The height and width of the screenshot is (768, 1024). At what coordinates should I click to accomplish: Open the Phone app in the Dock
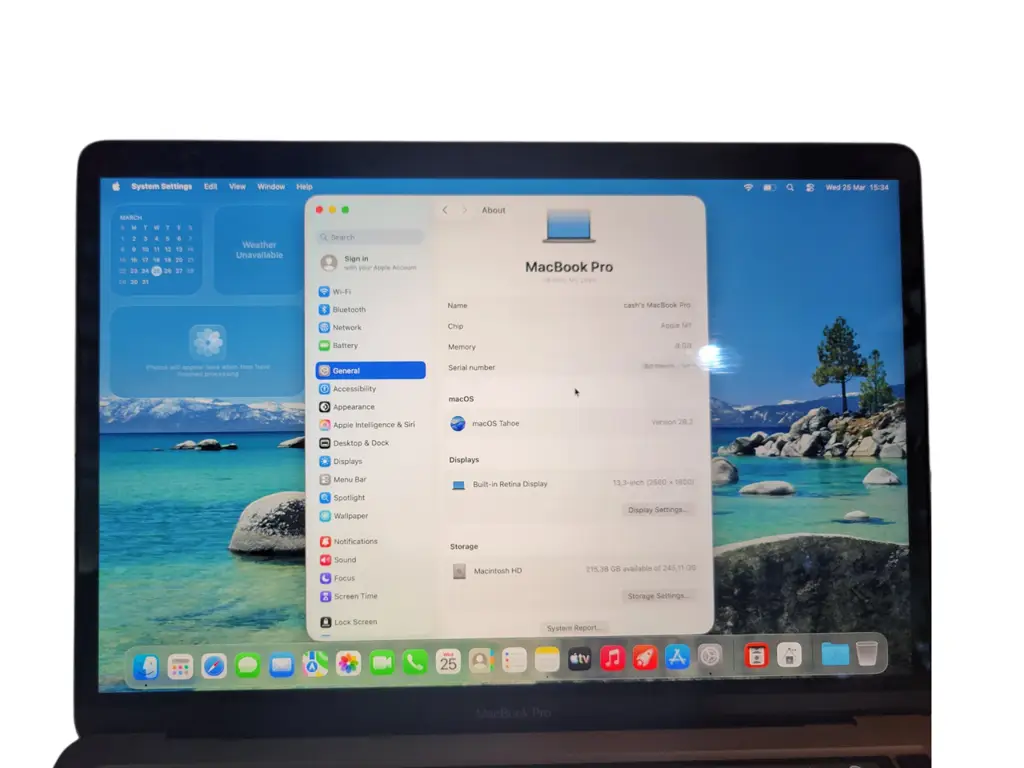point(415,662)
